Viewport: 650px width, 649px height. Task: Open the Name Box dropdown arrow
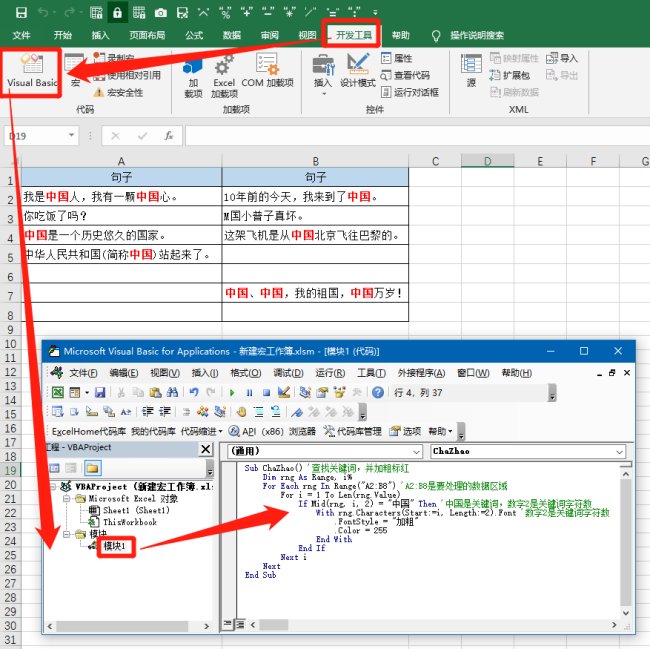[x=71, y=135]
